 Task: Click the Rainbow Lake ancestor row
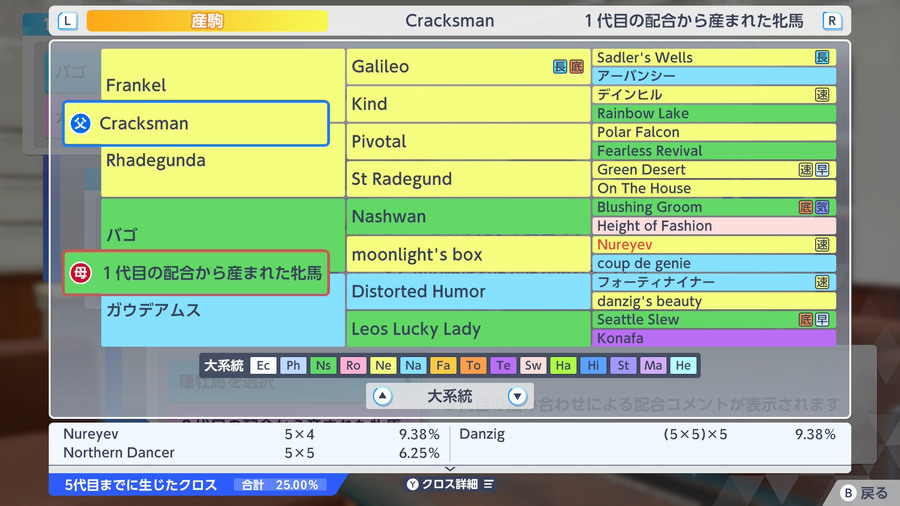coord(714,114)
